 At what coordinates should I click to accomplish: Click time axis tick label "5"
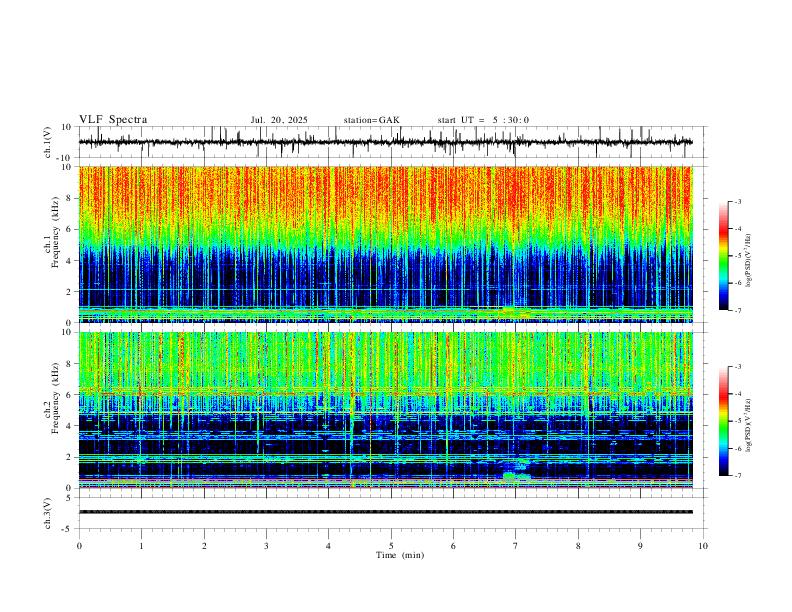[x=391, y=546]
